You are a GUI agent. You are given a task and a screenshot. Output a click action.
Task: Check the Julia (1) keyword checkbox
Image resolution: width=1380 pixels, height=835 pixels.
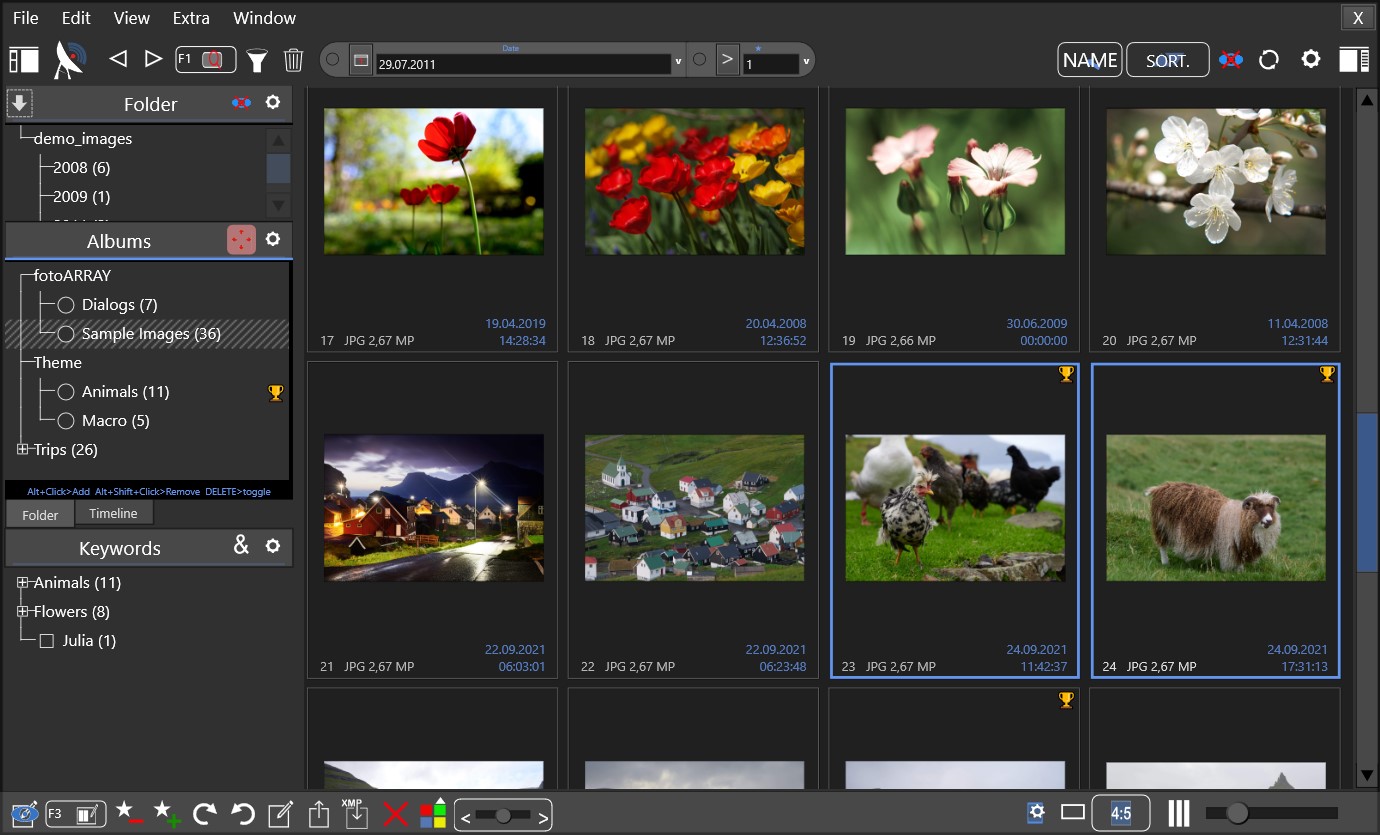pyautogui.click(x=46, y=641)
